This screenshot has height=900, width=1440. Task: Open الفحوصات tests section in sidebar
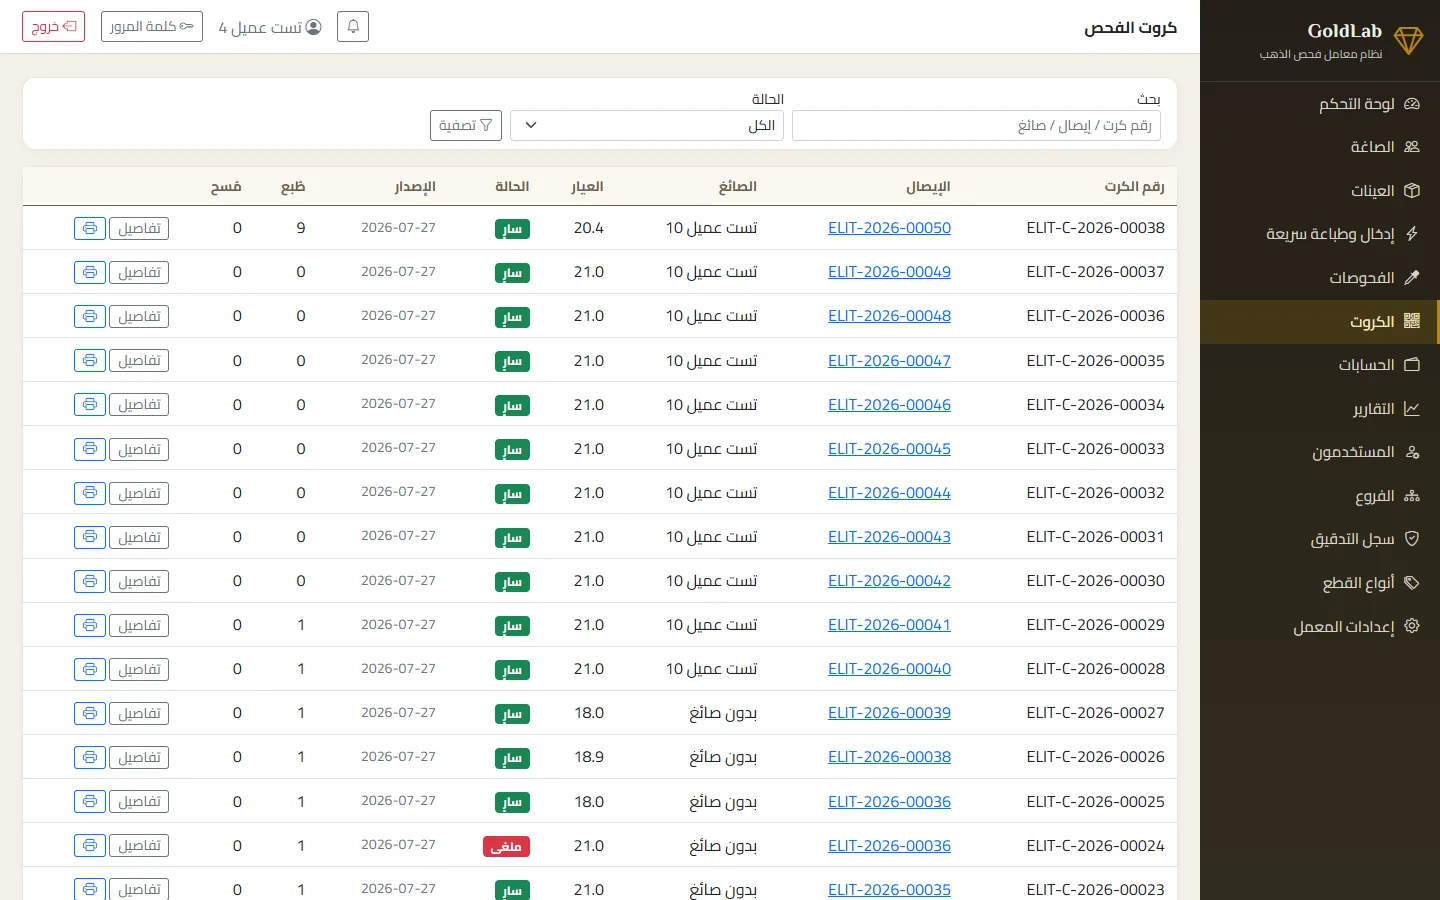click(x=1320, y=278)
